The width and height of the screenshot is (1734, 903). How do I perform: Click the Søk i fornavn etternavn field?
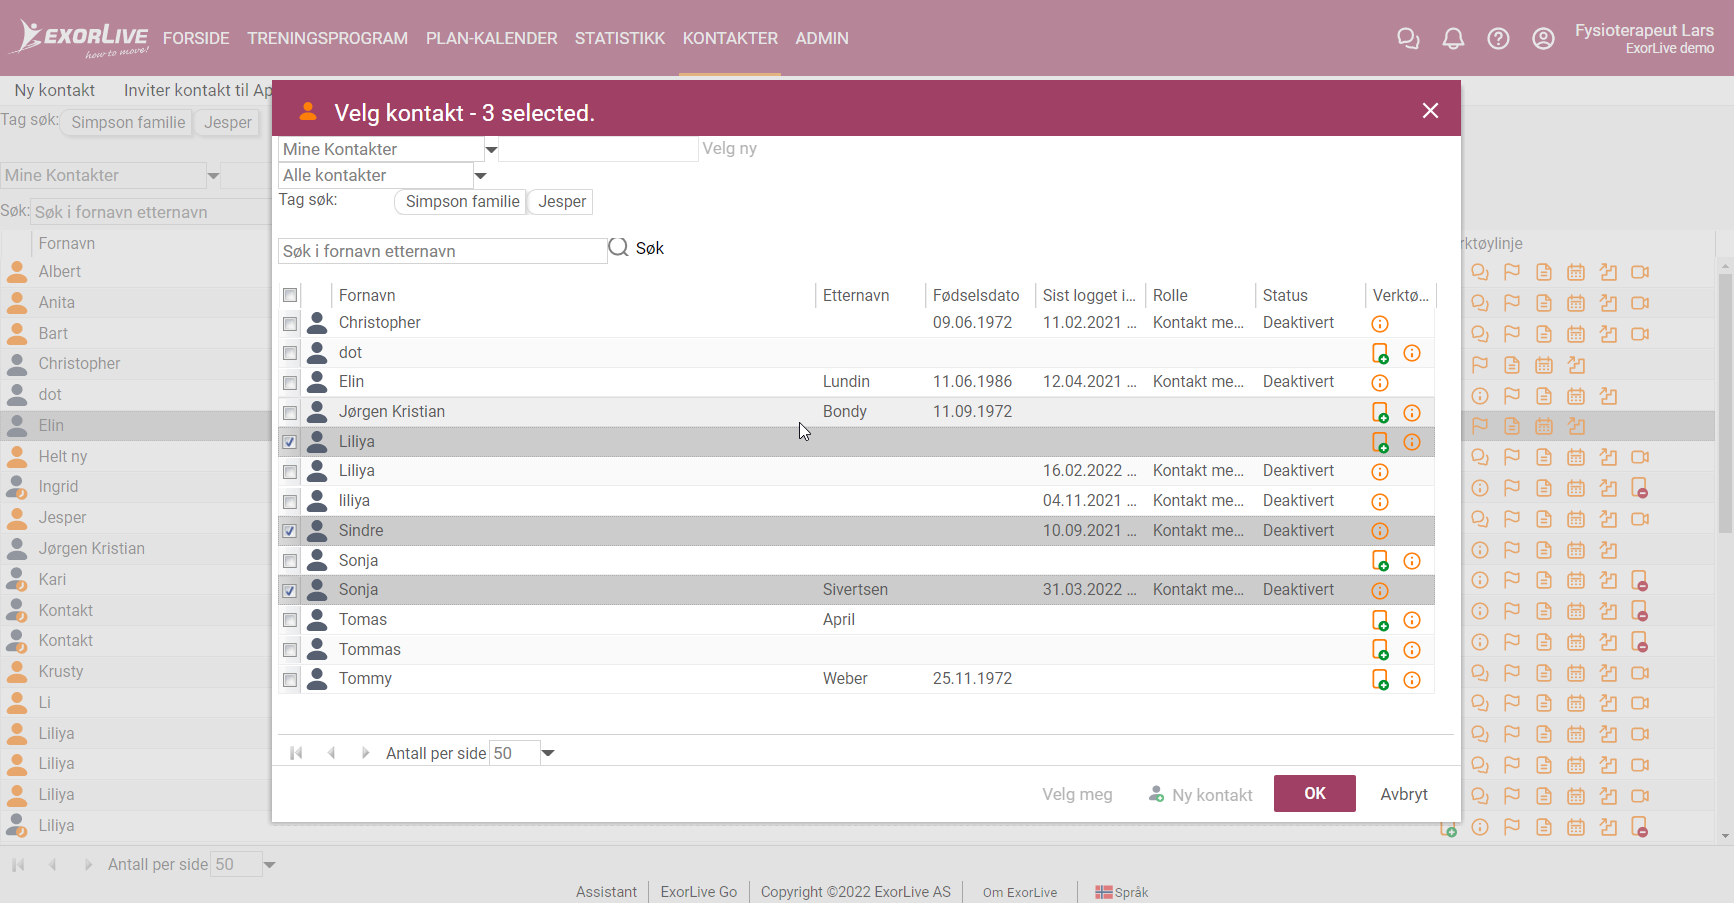(440, 250)
